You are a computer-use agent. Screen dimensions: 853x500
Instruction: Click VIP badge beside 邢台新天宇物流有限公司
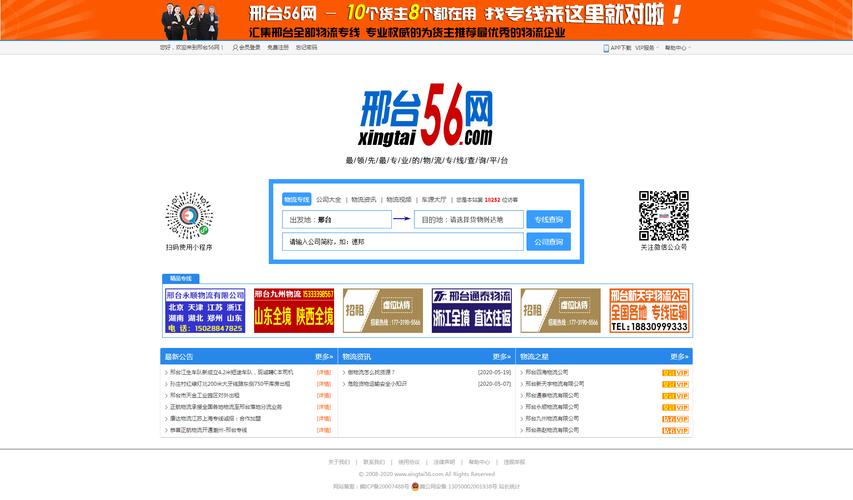675,384
